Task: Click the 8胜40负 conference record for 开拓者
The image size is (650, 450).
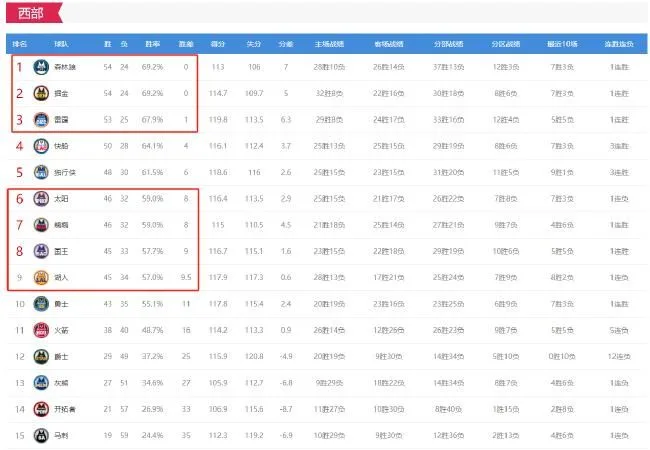Action: point(449,409)
